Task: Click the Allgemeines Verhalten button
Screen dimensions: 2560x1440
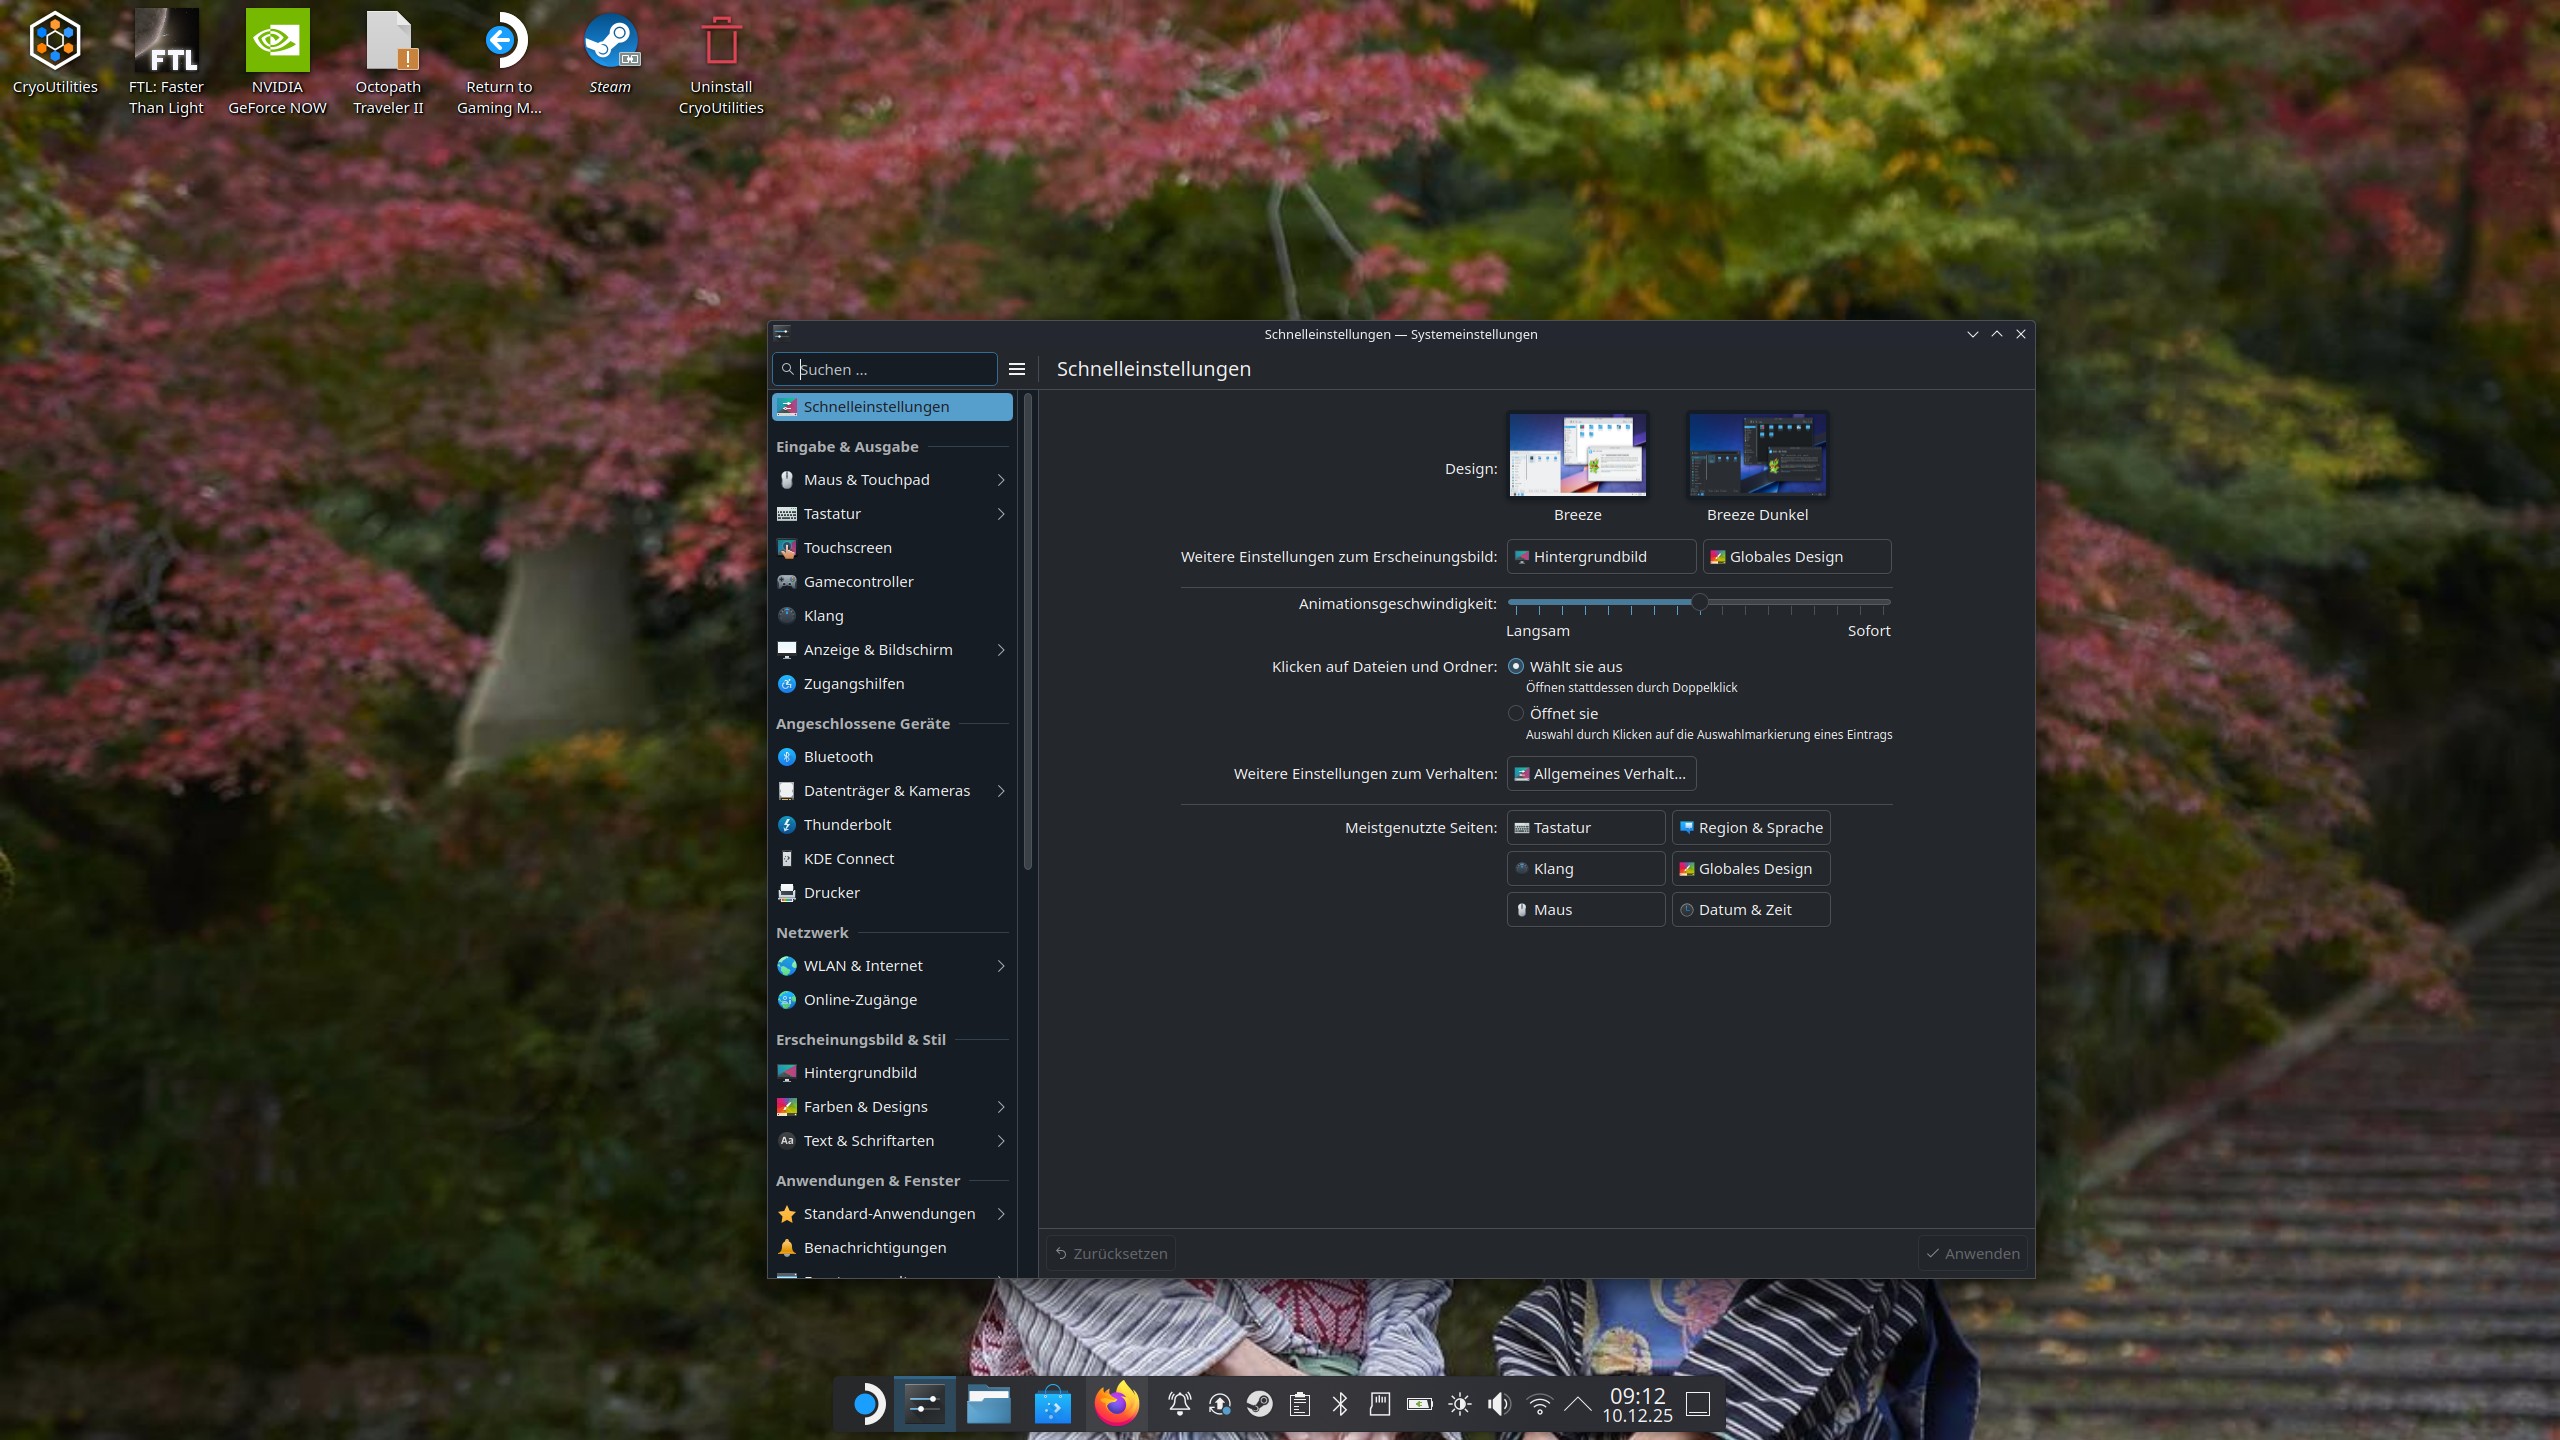Action: 1600,774
